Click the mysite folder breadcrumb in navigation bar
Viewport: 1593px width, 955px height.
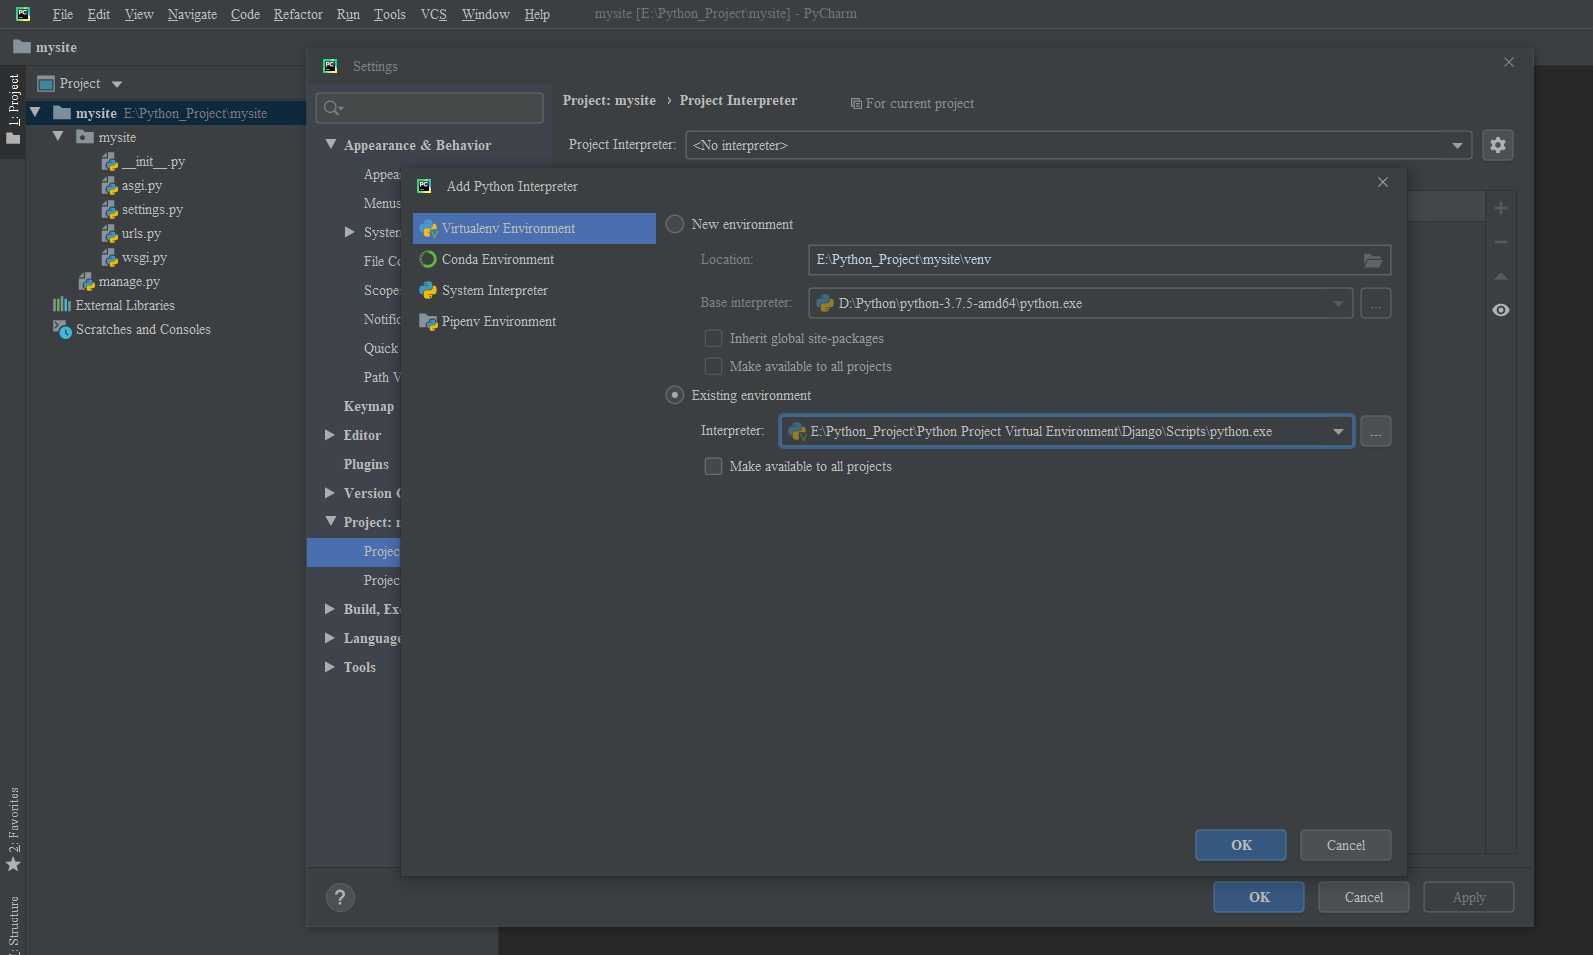click(45, 47)
